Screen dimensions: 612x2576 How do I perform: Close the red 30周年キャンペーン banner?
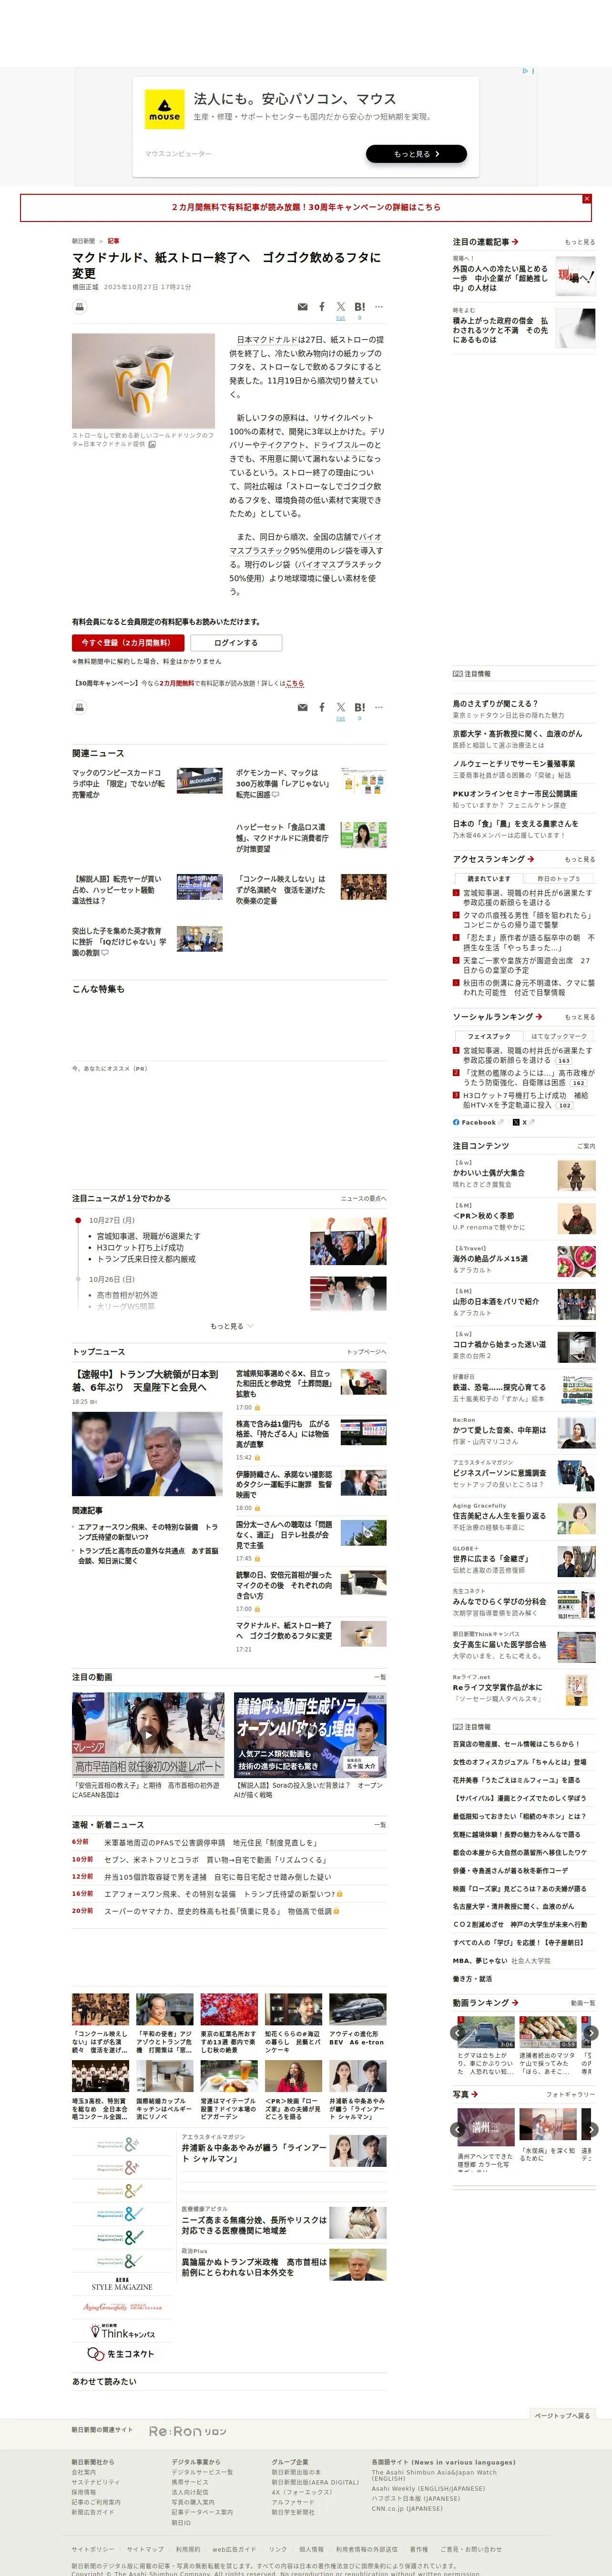point(587,199)
